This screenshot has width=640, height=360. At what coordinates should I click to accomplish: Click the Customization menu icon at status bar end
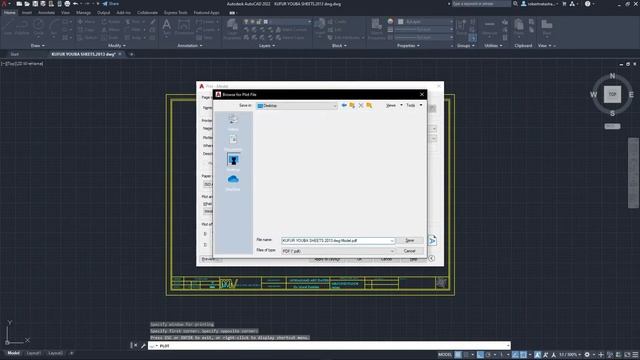point(636,355)
